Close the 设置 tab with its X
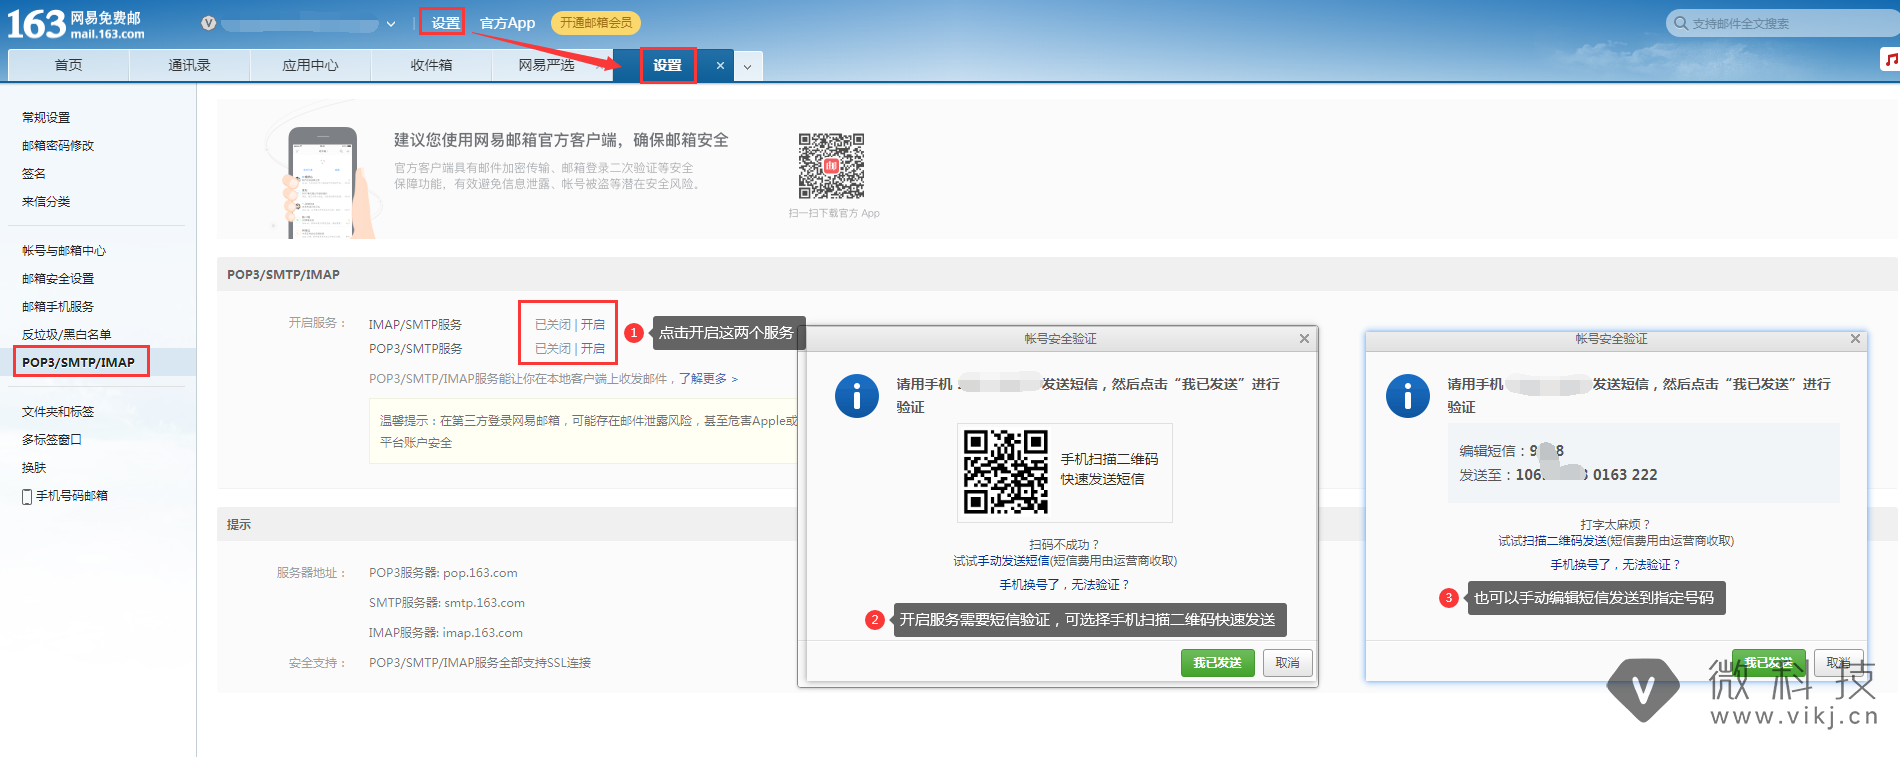The width and height of the screenshot is (1900, 757). pyautogui.click(x=720, y=66)
